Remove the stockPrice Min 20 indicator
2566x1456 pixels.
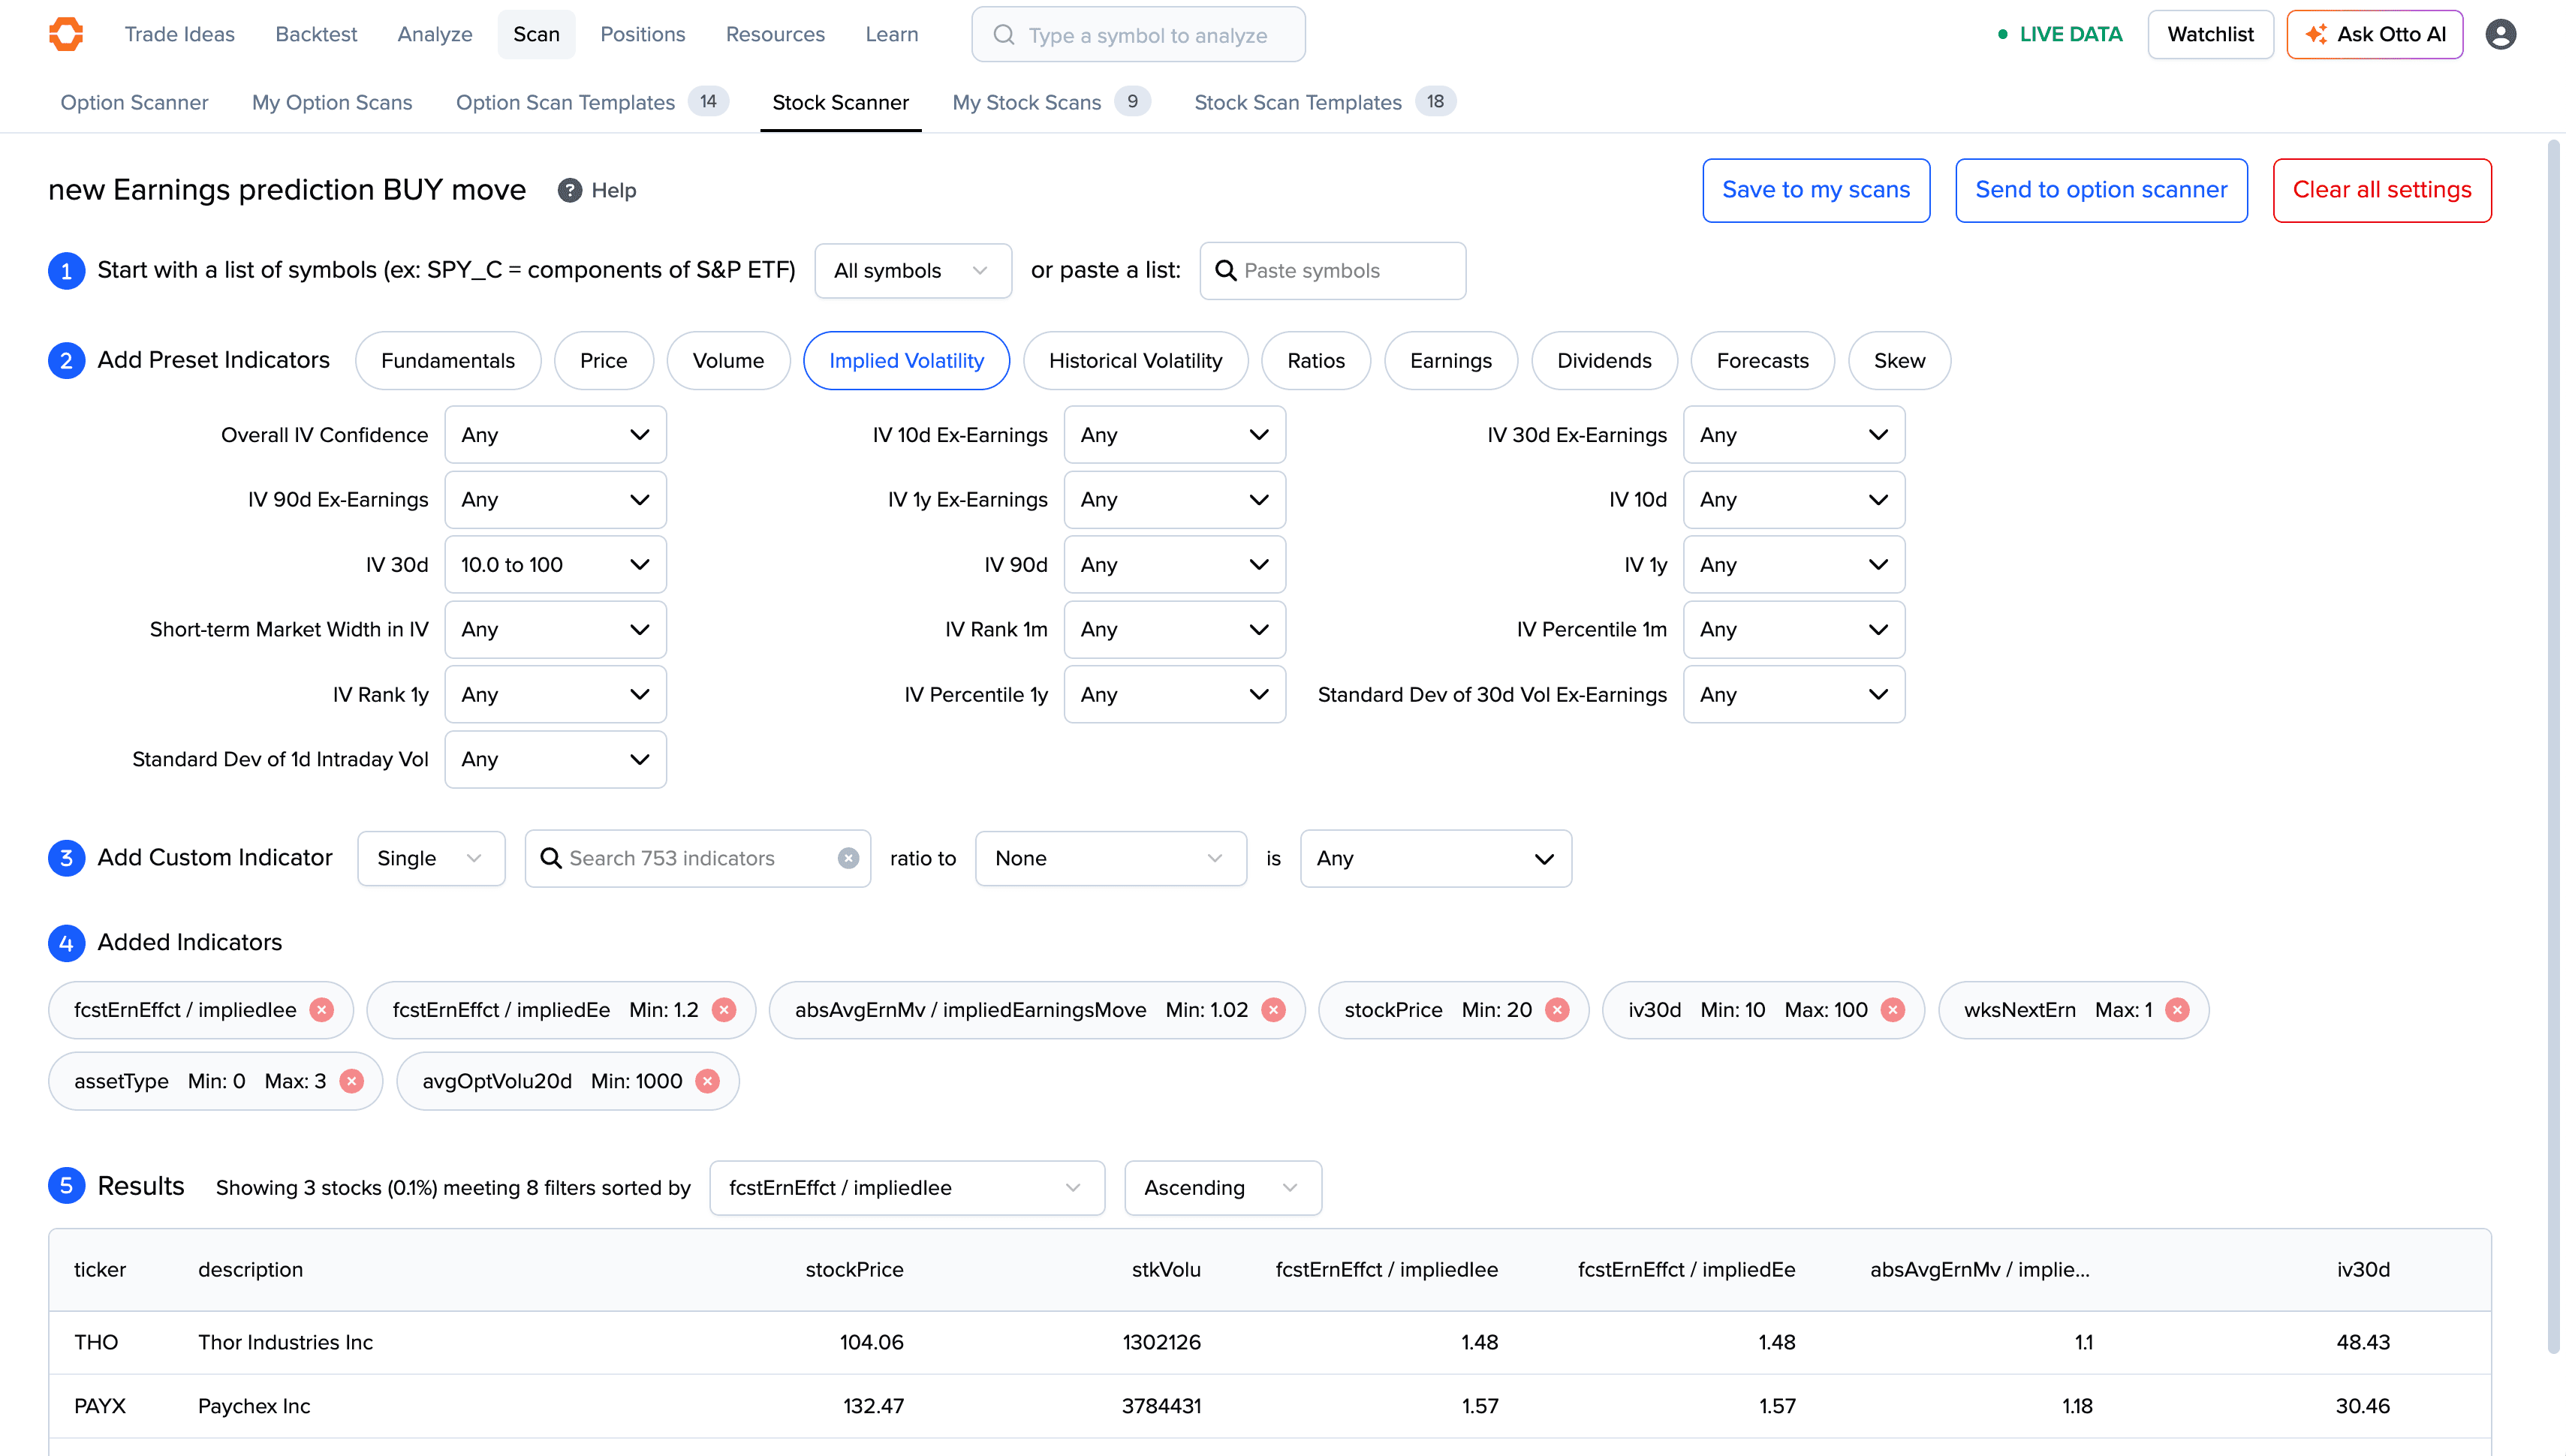(1557, 1010)
